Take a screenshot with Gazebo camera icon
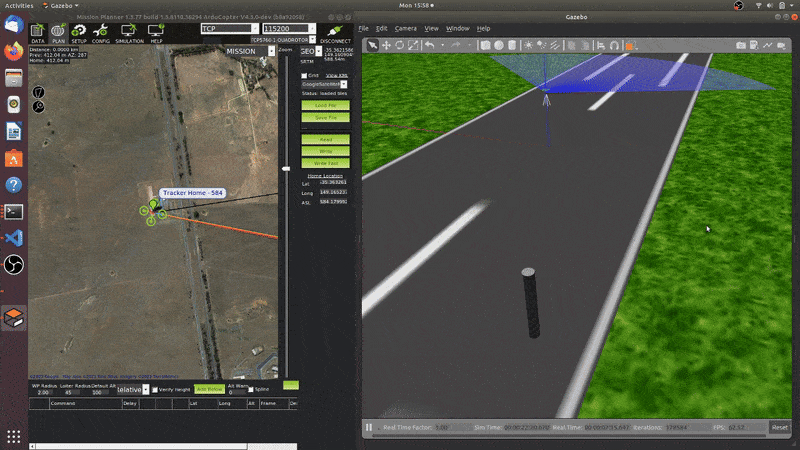Viewport: 800px width, 450px height. (x=741, y=45)
